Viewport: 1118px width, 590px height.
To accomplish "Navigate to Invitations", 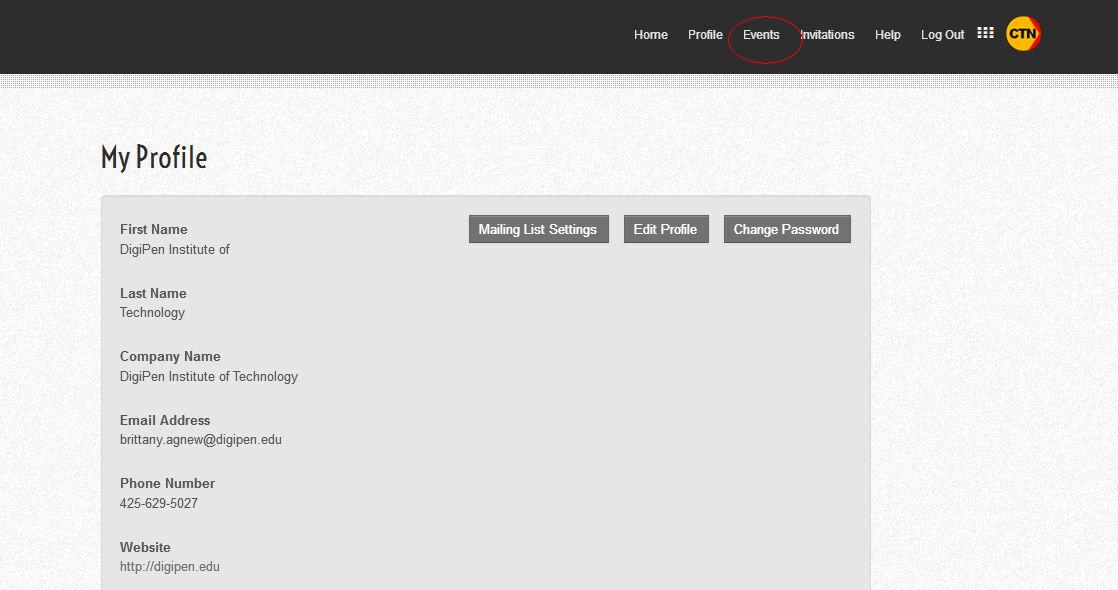I will [x=828, y=35].
